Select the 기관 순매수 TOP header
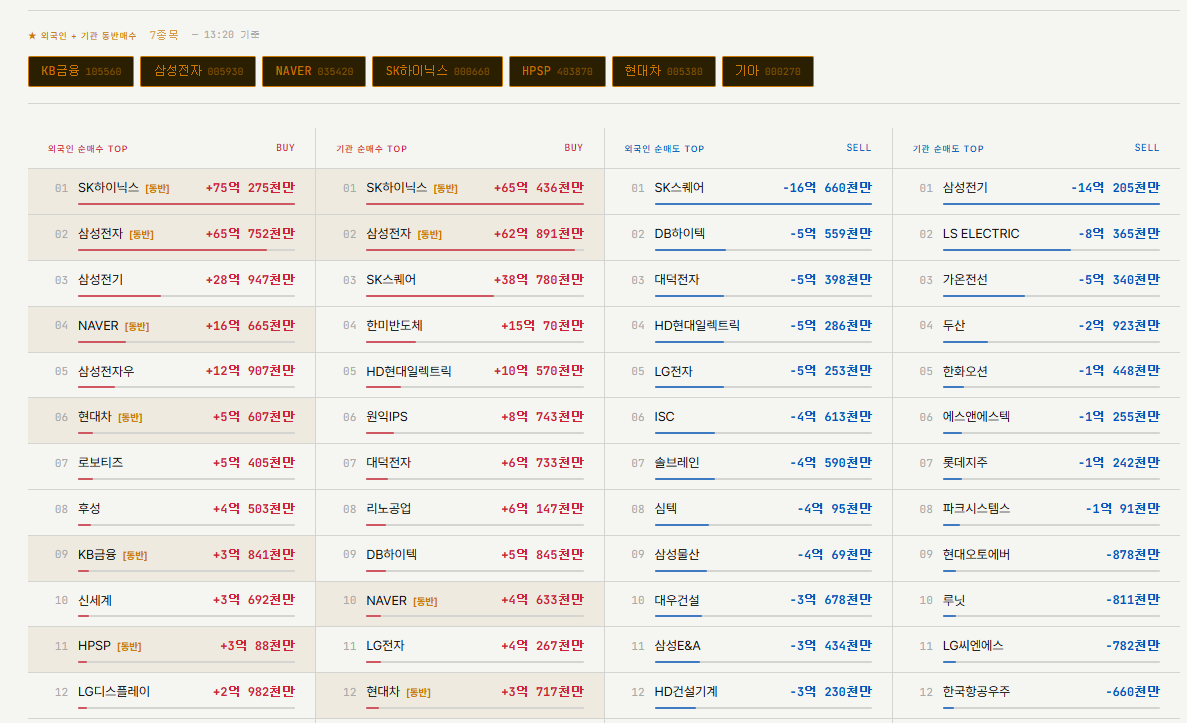The width and height of the screenshot is (1187, 723). tap(372, 149)
